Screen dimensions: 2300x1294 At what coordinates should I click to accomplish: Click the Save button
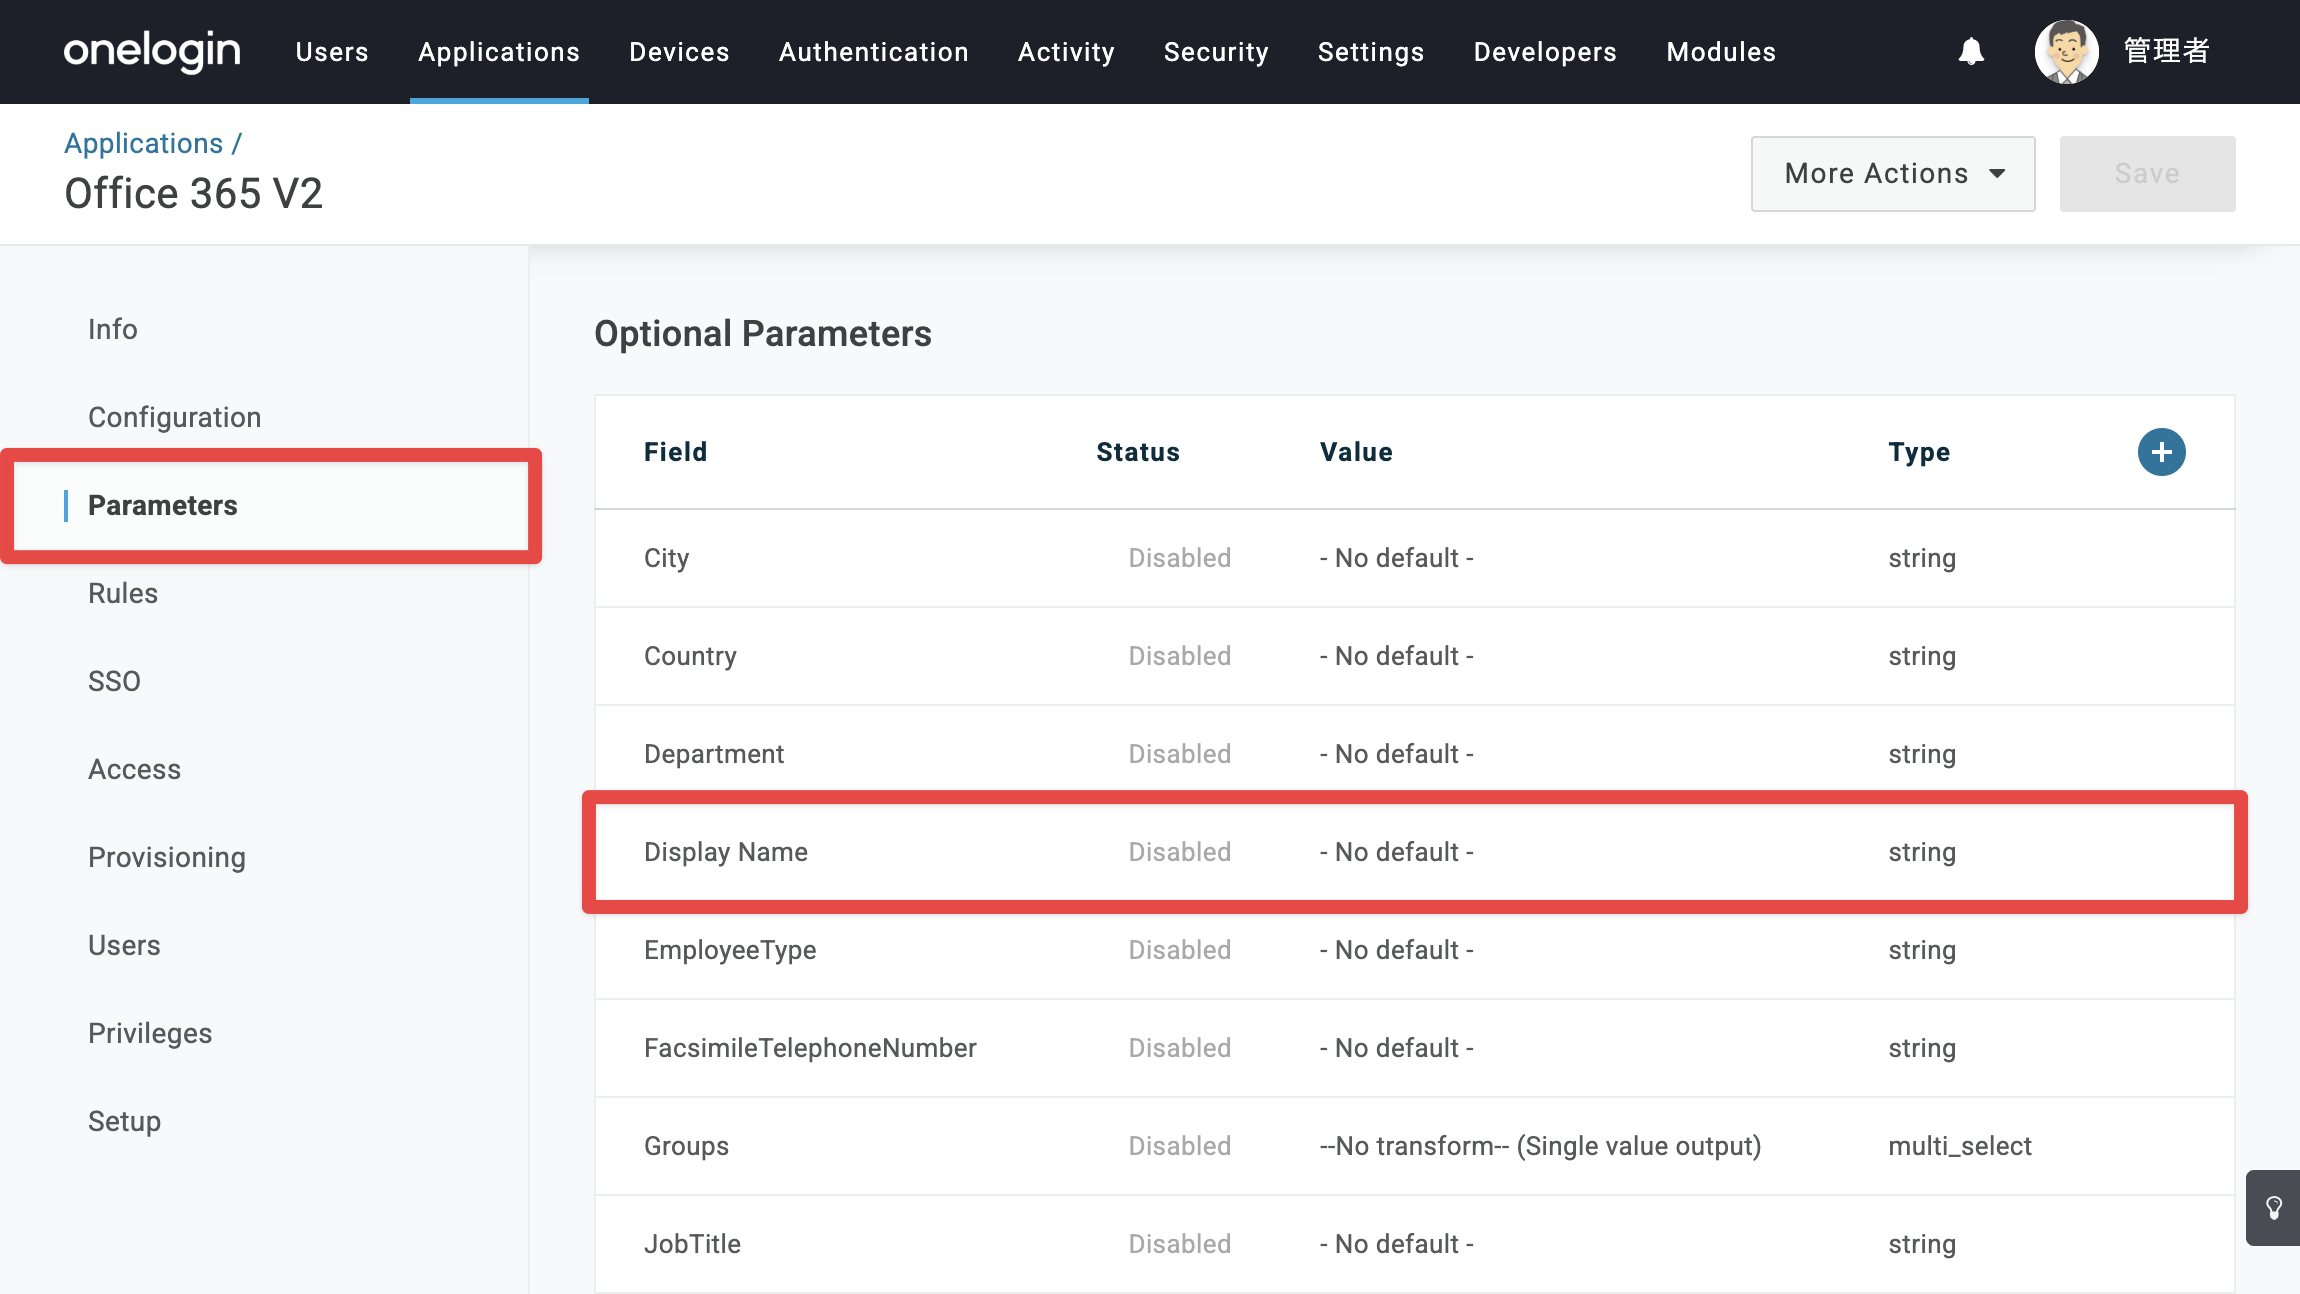[2147, 174]
